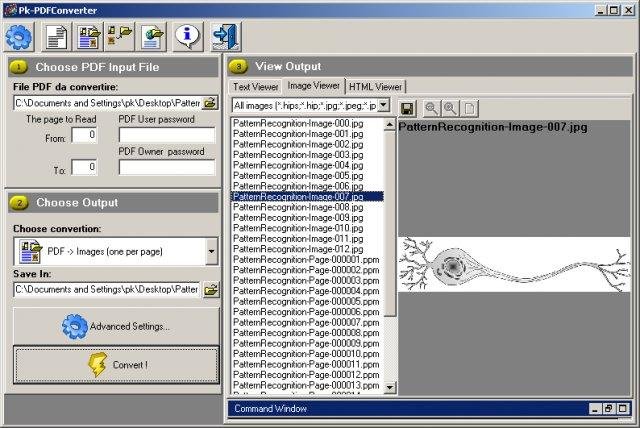Click the PDF to HTML globe toolbar icon
Screen dimensions: 640x428
152,37
